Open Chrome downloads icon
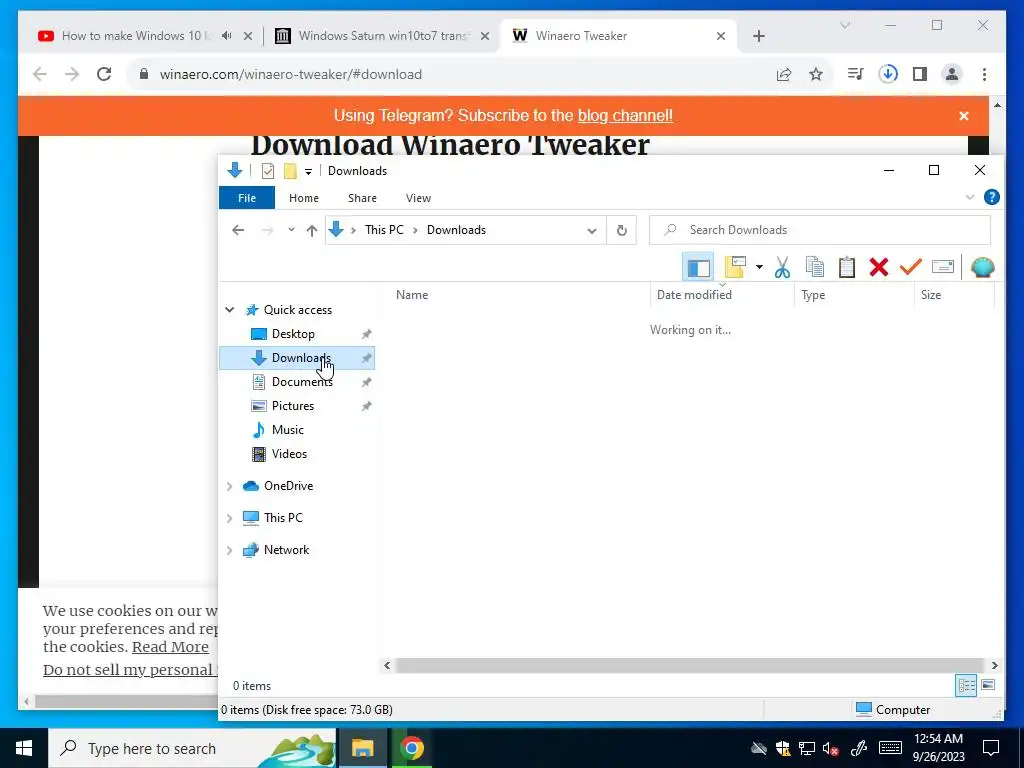Screen dimensions: 1024x768 pos(888,74)
